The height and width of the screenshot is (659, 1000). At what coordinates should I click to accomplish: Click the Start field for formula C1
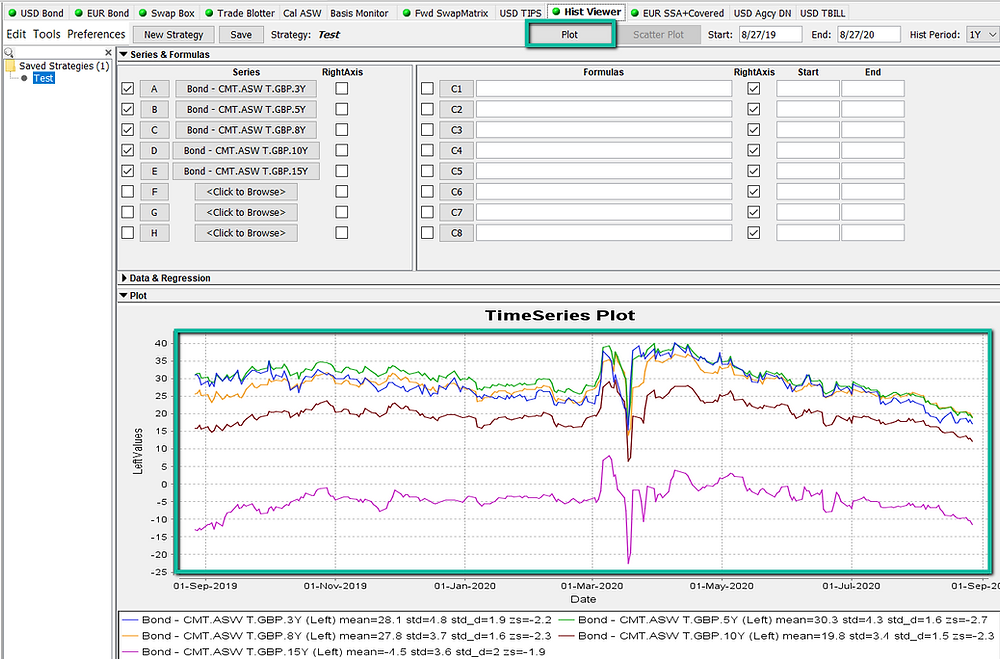pyautogui.click(x=807, y=89)
